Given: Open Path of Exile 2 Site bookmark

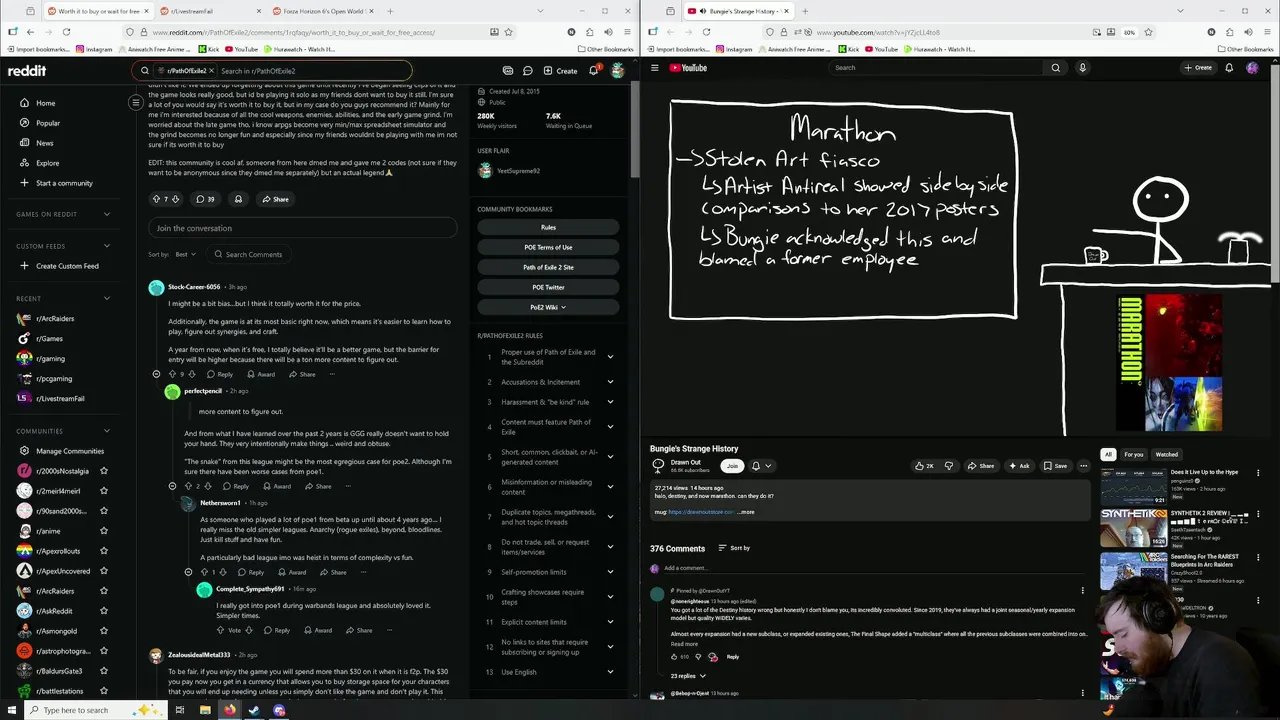Looking at the screenshot, I should click(x=548, y=267).
